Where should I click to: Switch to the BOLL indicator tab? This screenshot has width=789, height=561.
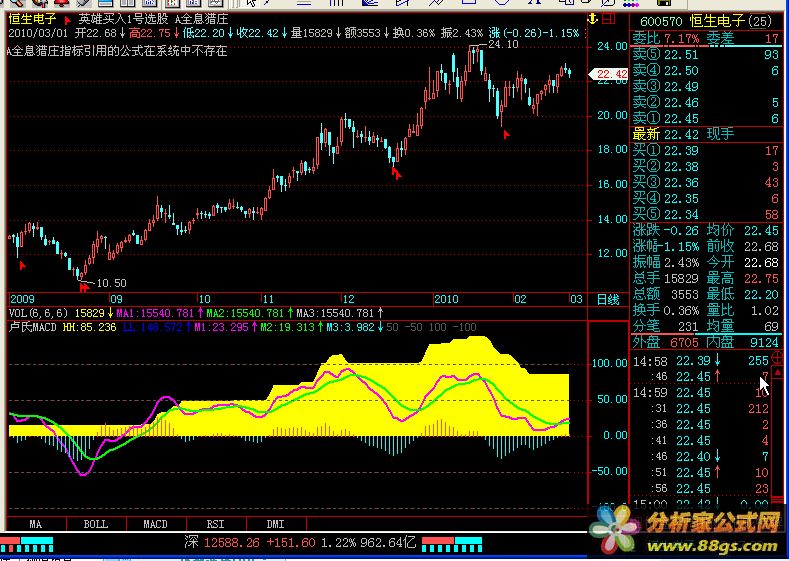[96, 524]
